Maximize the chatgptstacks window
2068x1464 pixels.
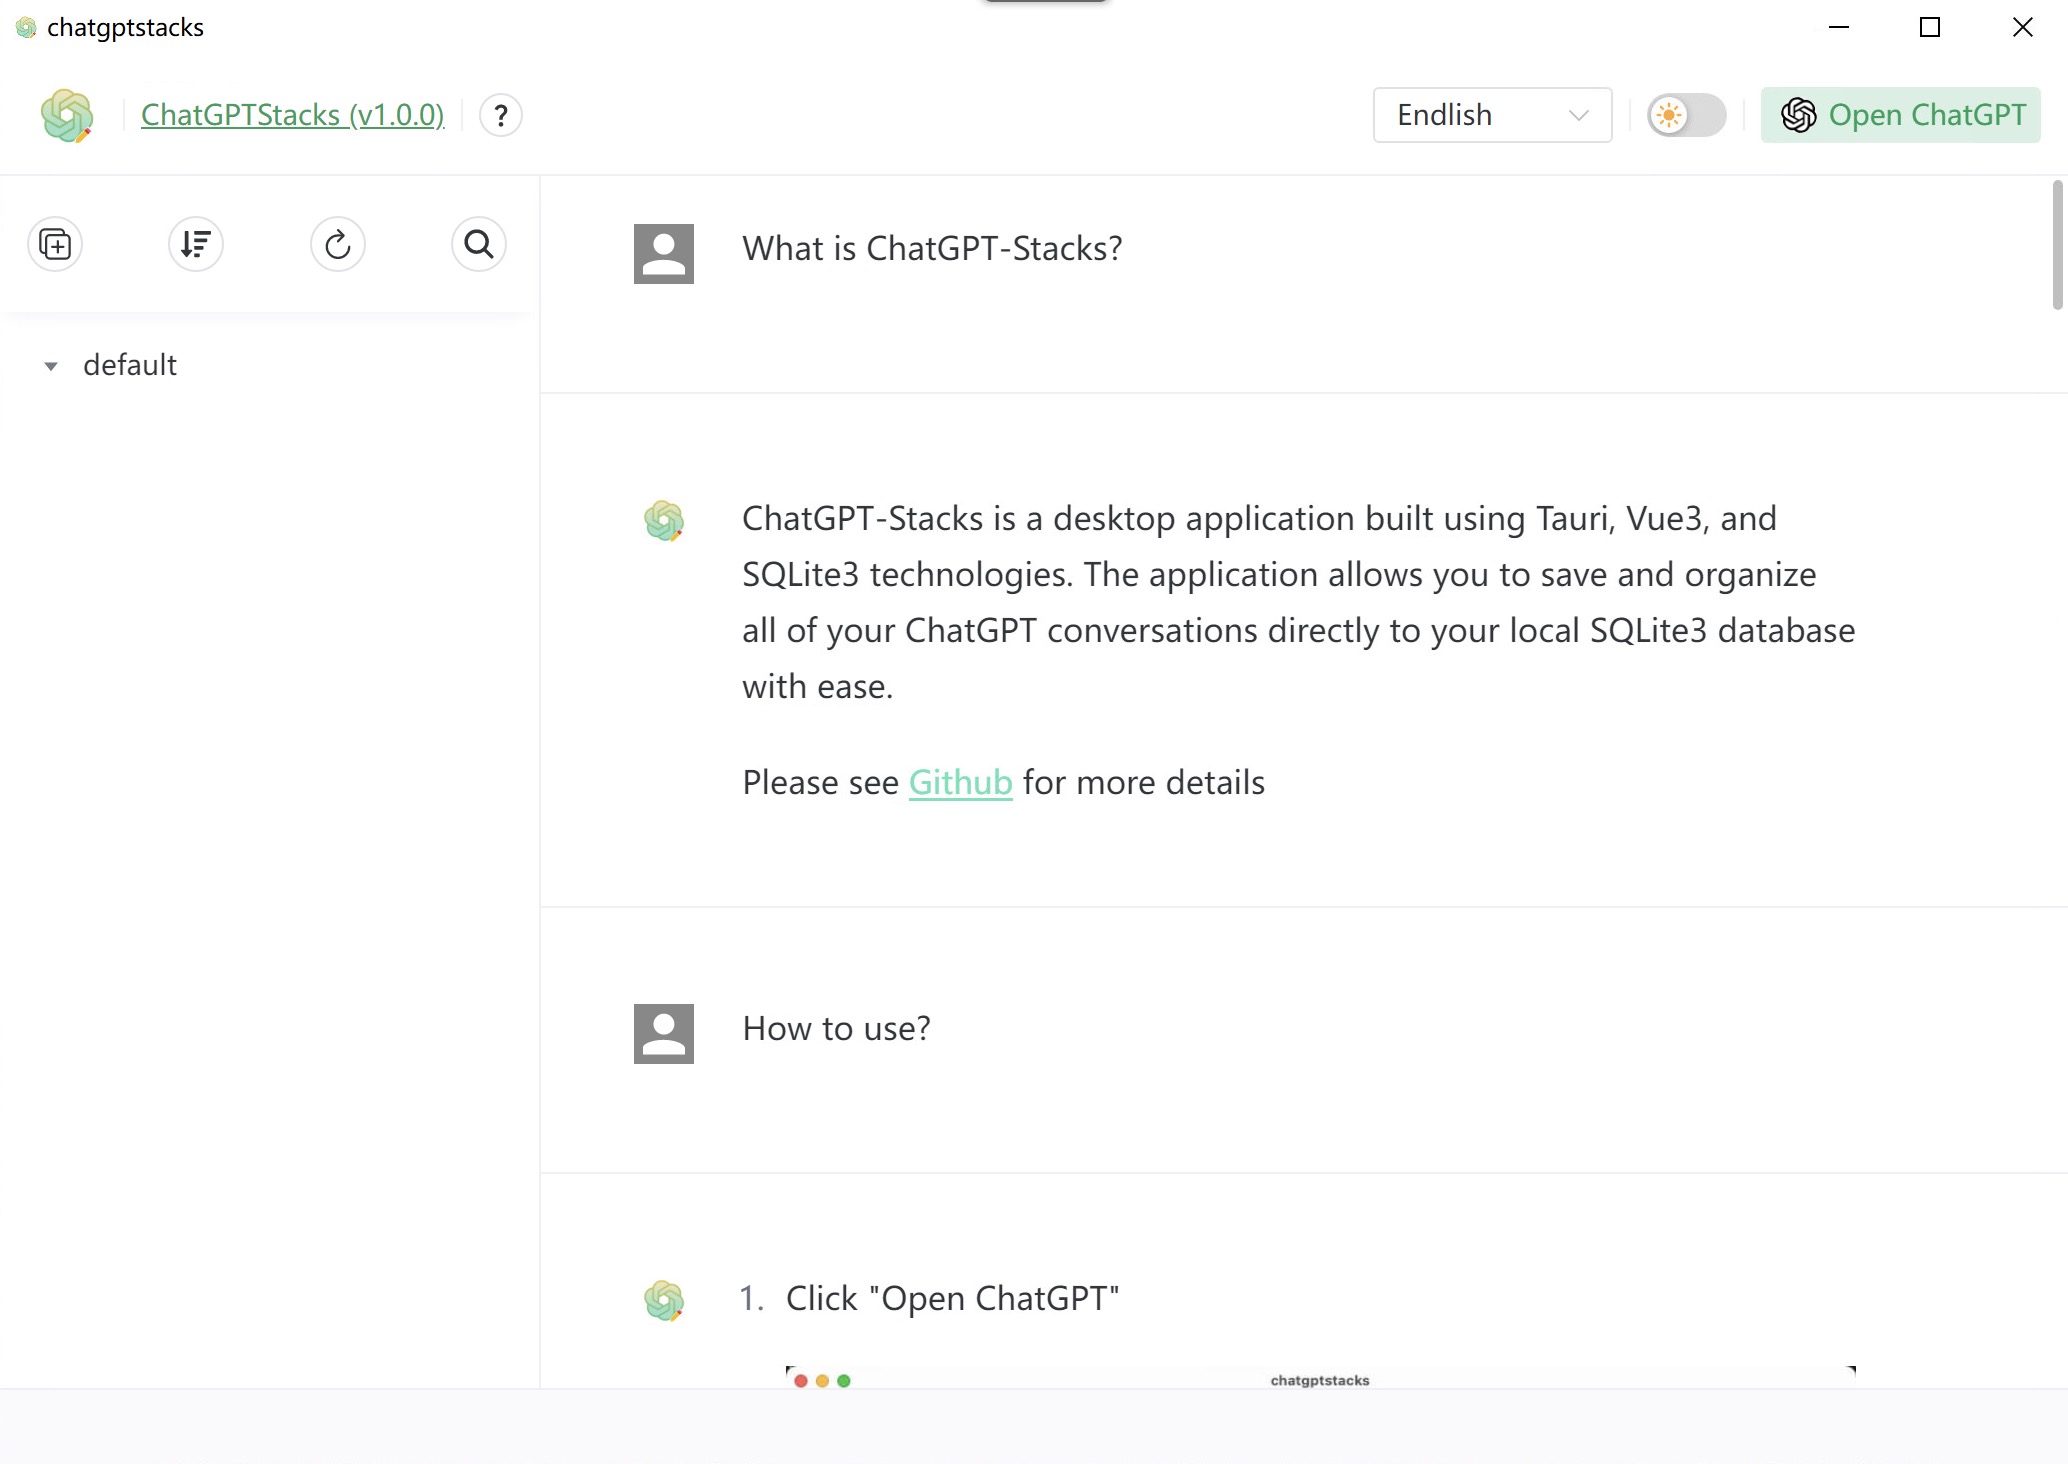pyautogui.click(x=1930, y=28)
